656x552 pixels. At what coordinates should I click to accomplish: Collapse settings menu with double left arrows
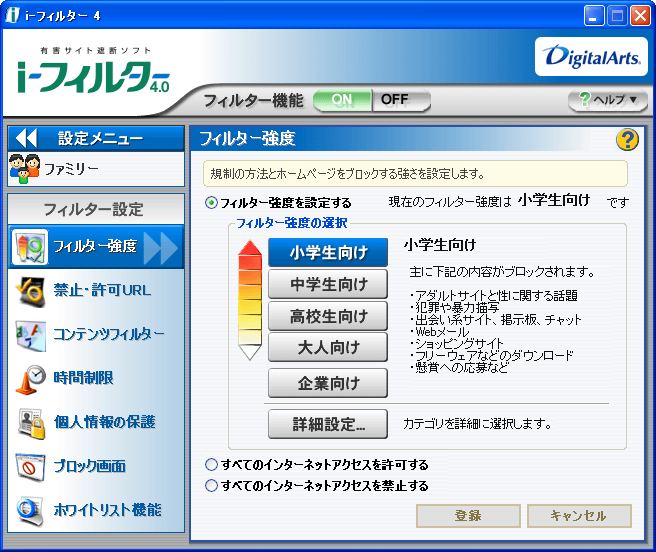click(26, 139)
